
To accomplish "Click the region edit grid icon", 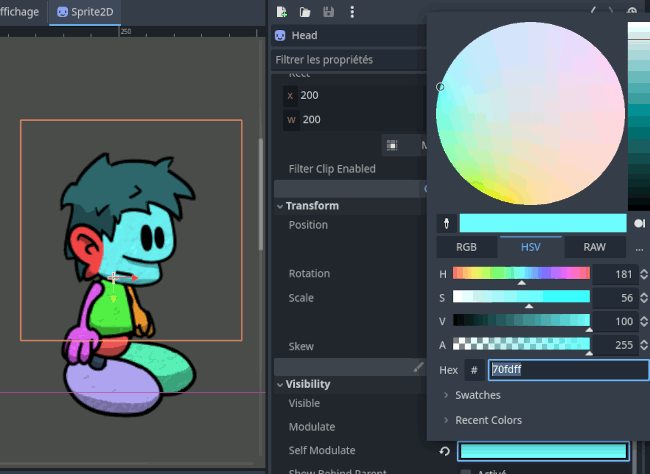I will (x=392, y=145).
